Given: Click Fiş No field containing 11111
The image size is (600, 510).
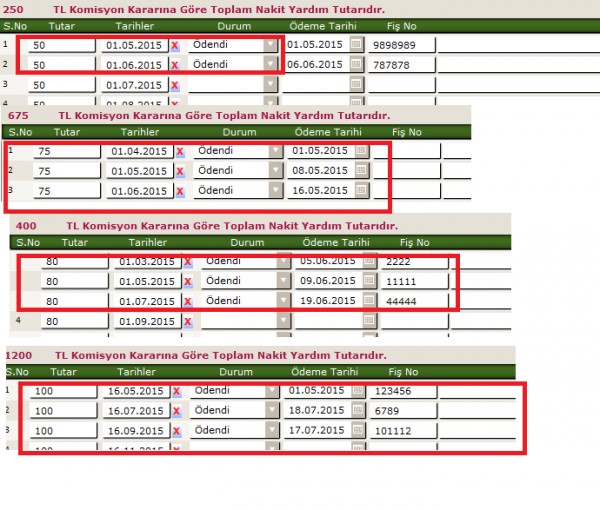Looking at the screenshot, I should click(x=415, y=282).
